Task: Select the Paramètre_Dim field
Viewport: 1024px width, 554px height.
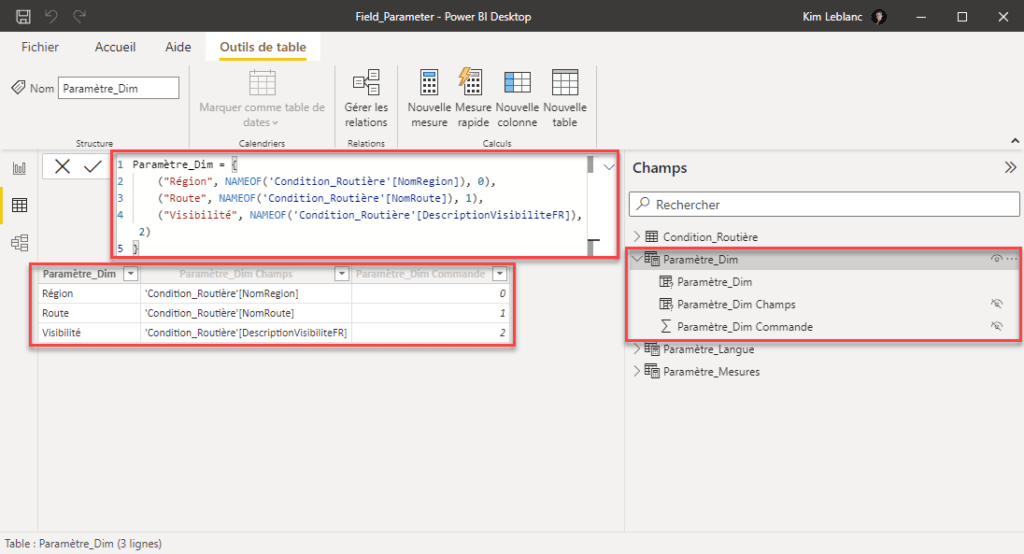Action: [714, 282]
